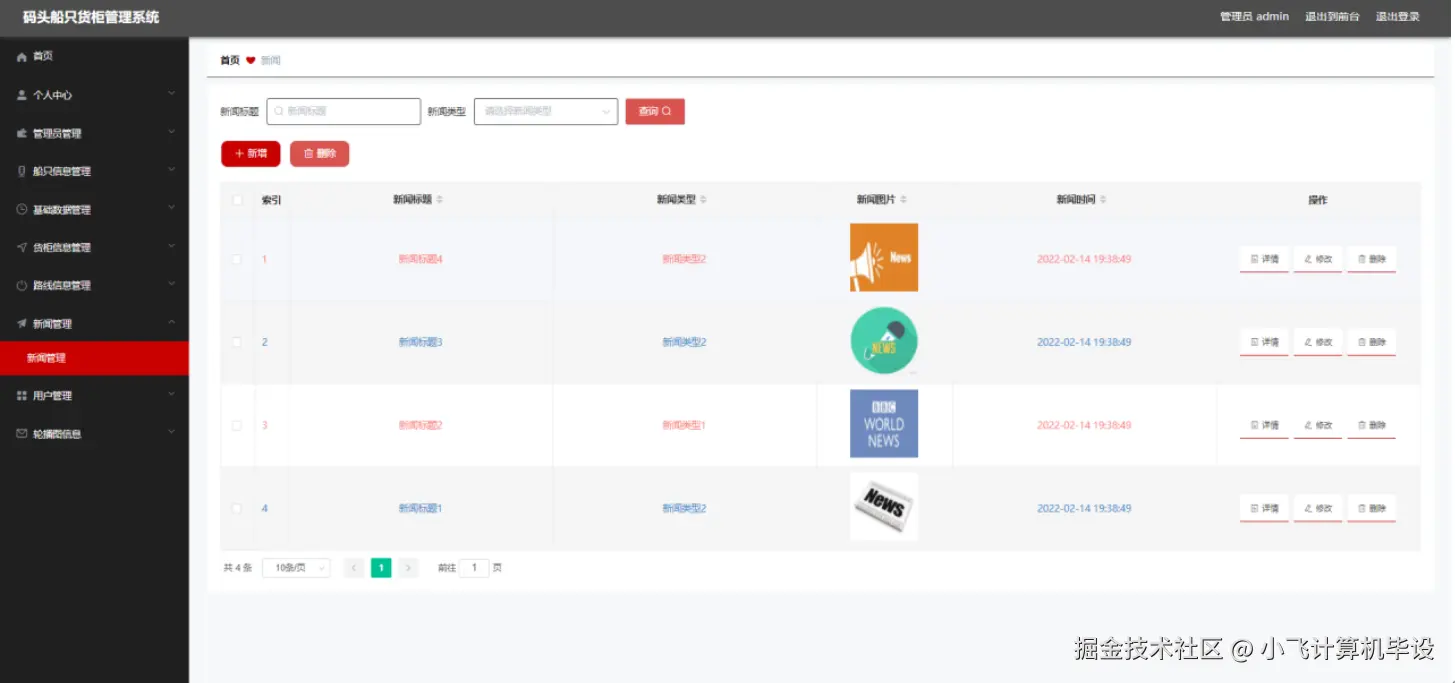The height and width of the screenshot is (683, 1455).
Task: Click the red 新增 add button
Action: click(250, 153)
